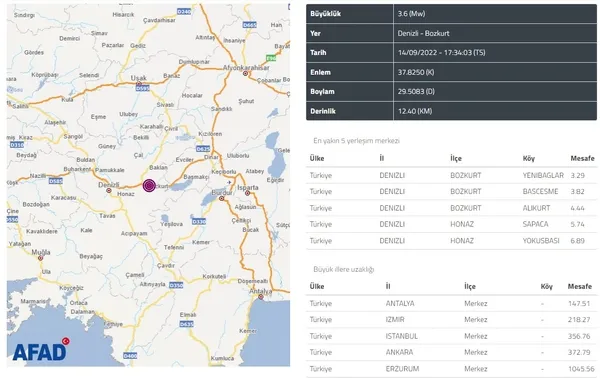Click the 6.89 distance value
600x378 pixels.
(x=577, y=241)
